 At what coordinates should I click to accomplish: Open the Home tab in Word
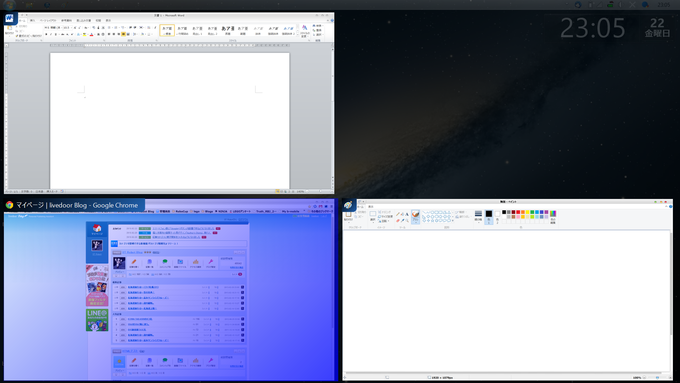pos(22,20)
